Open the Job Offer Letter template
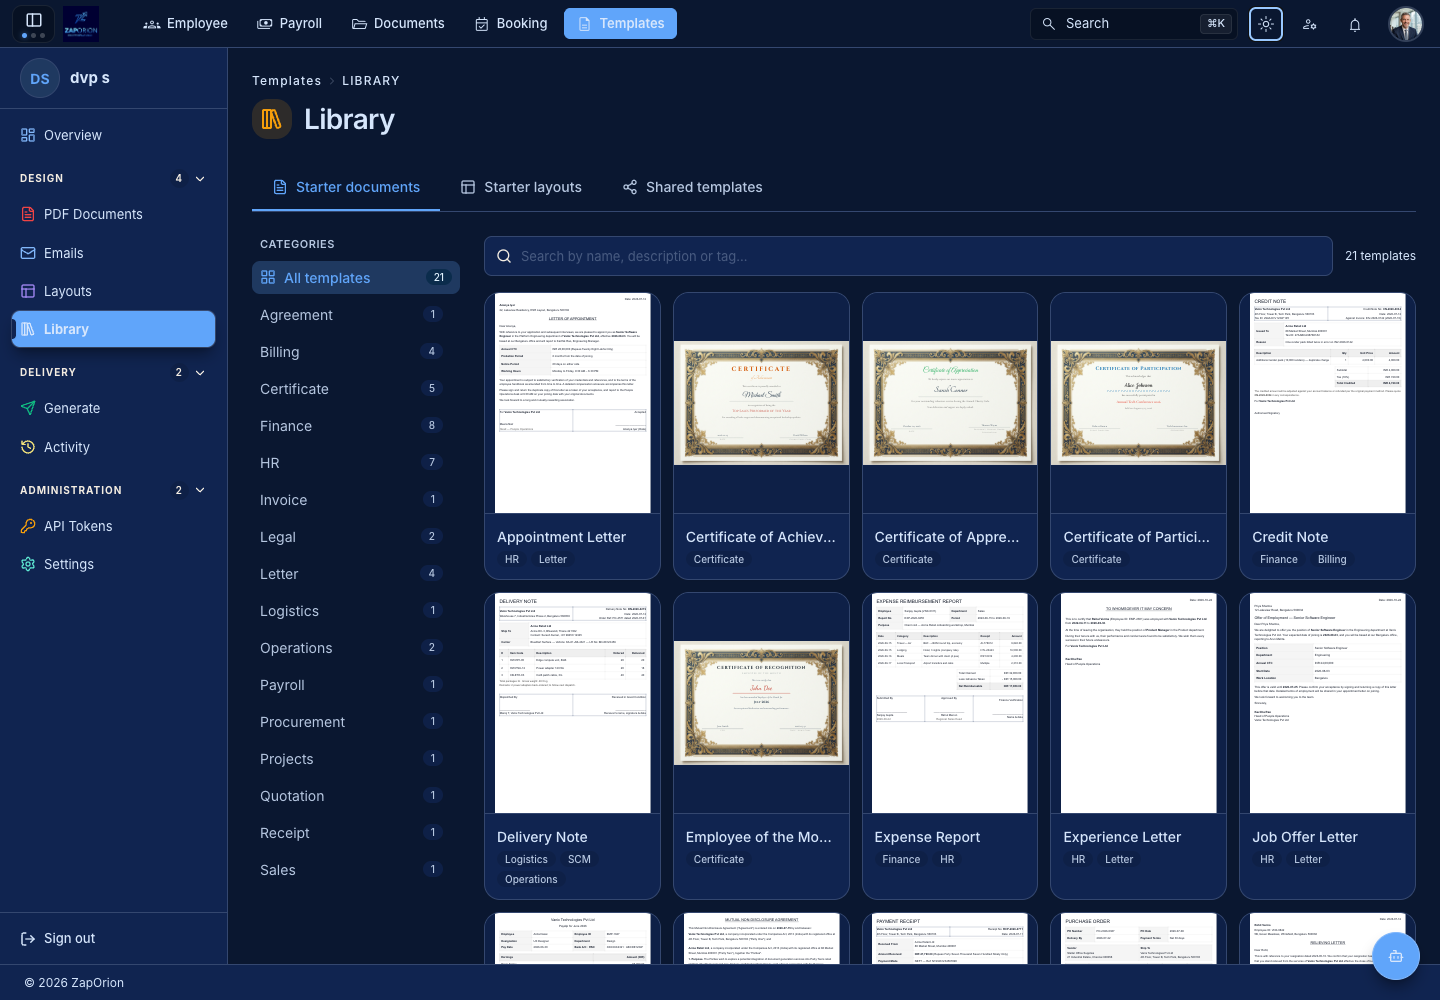Viewport: 1440px width, 1000px height. (x=1327, y=746)
